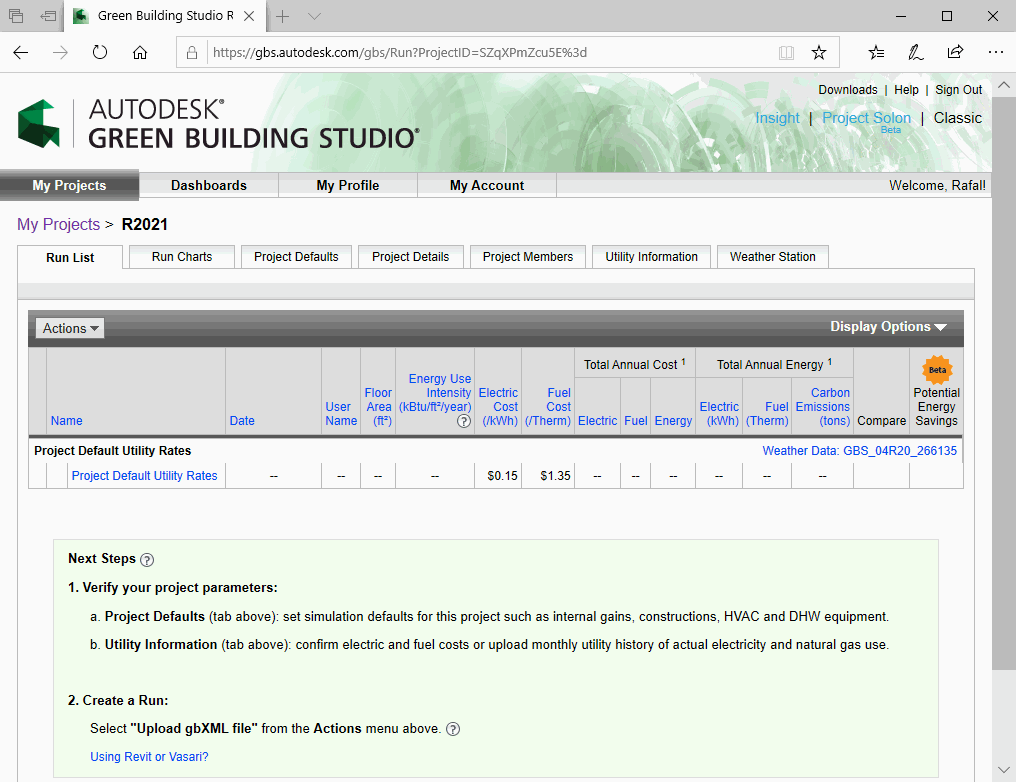Sort by User Name column header
The width and height of the screenshot is (1016, 782).
point(341,413)
